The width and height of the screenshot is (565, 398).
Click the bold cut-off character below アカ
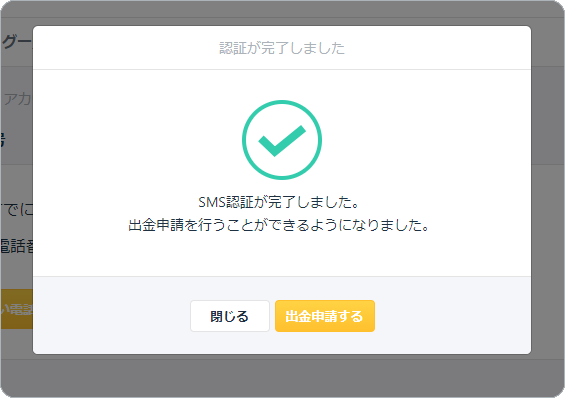[2, 140]
